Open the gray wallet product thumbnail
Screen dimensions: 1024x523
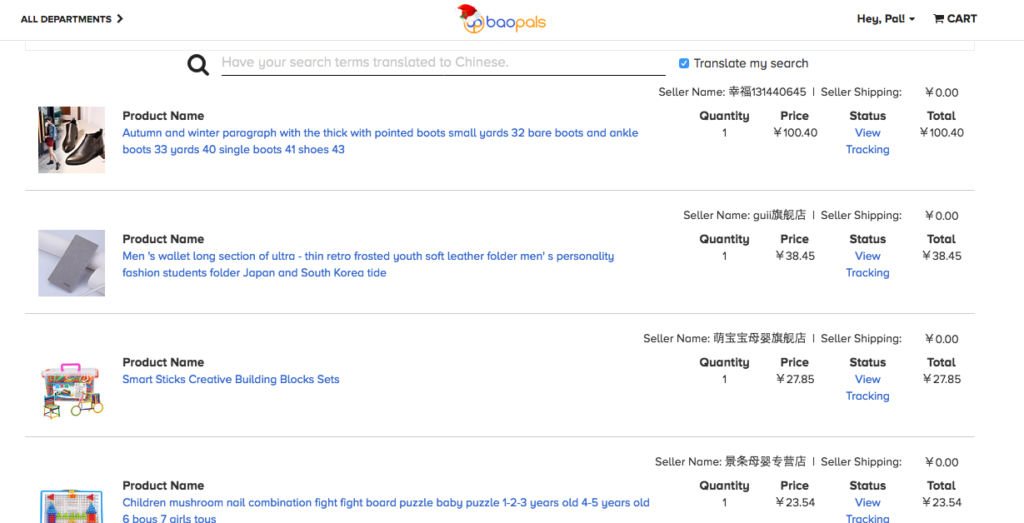pyautogui.click(x=71, y=263)
